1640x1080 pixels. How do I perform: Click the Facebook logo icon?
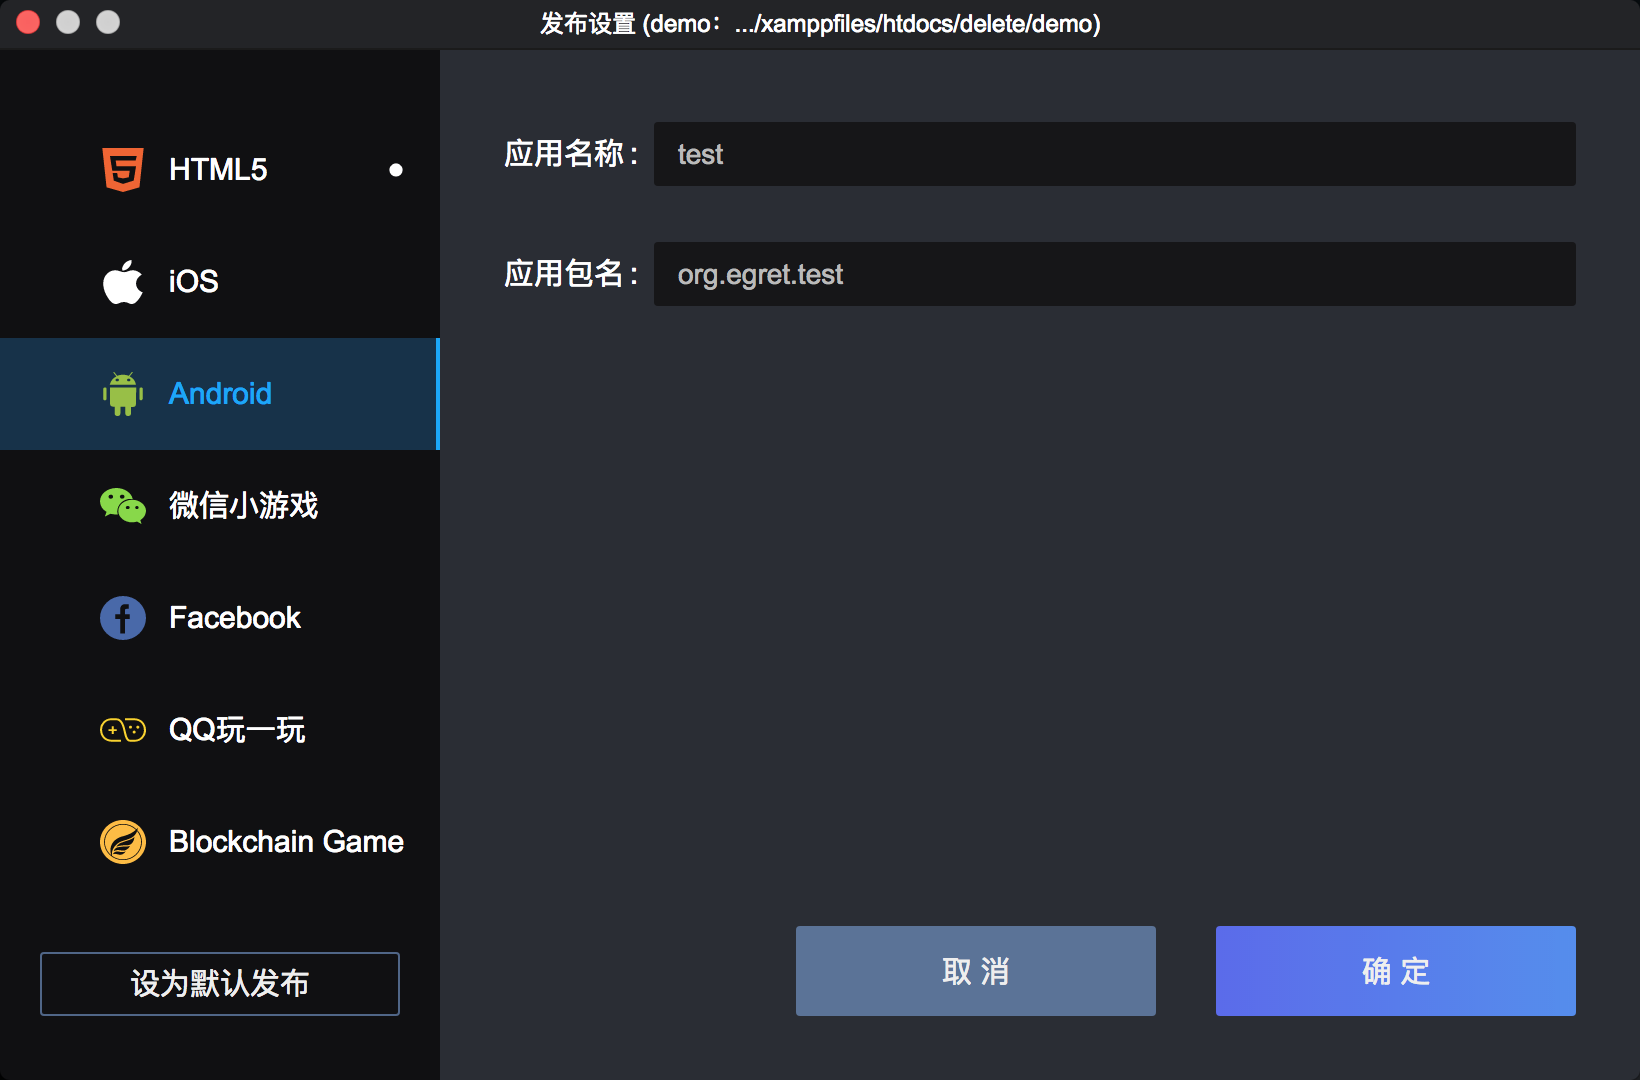click(x=123, y=618)
